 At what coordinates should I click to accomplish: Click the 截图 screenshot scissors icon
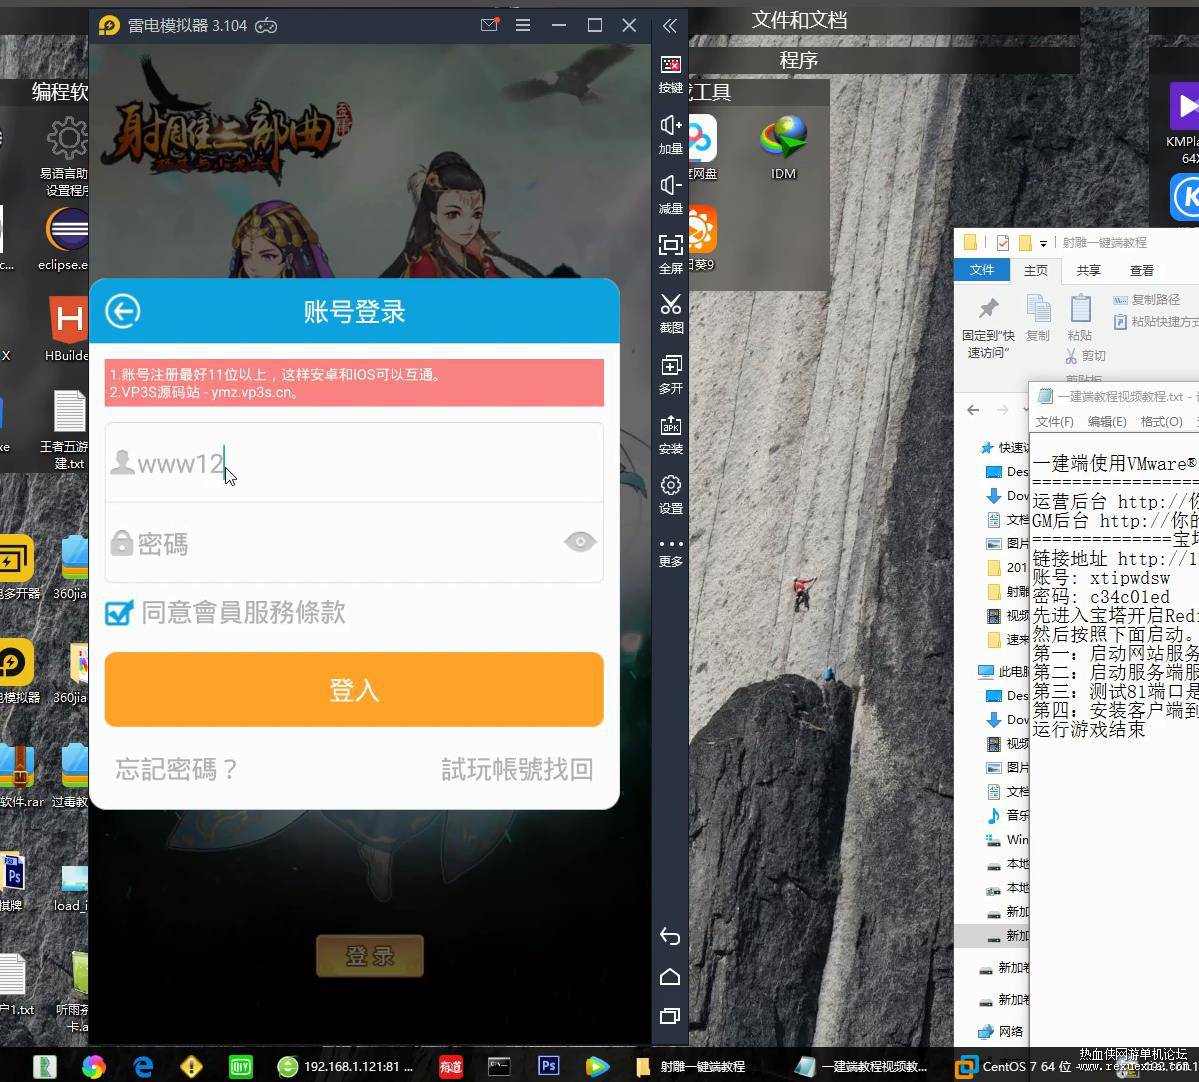(671, 314)
